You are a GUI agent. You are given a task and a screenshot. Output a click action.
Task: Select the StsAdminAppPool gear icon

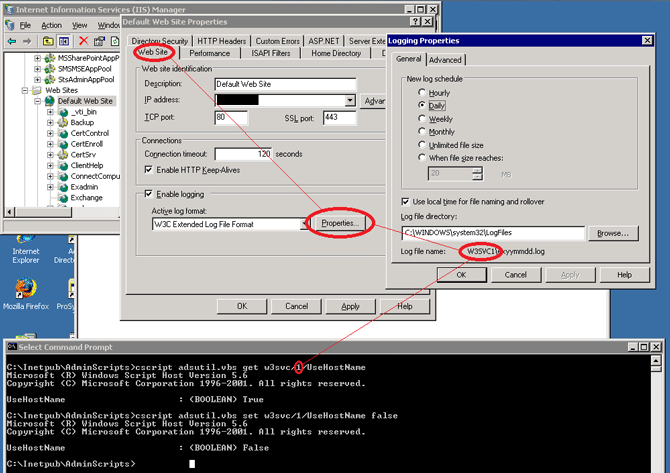(50, 79)
